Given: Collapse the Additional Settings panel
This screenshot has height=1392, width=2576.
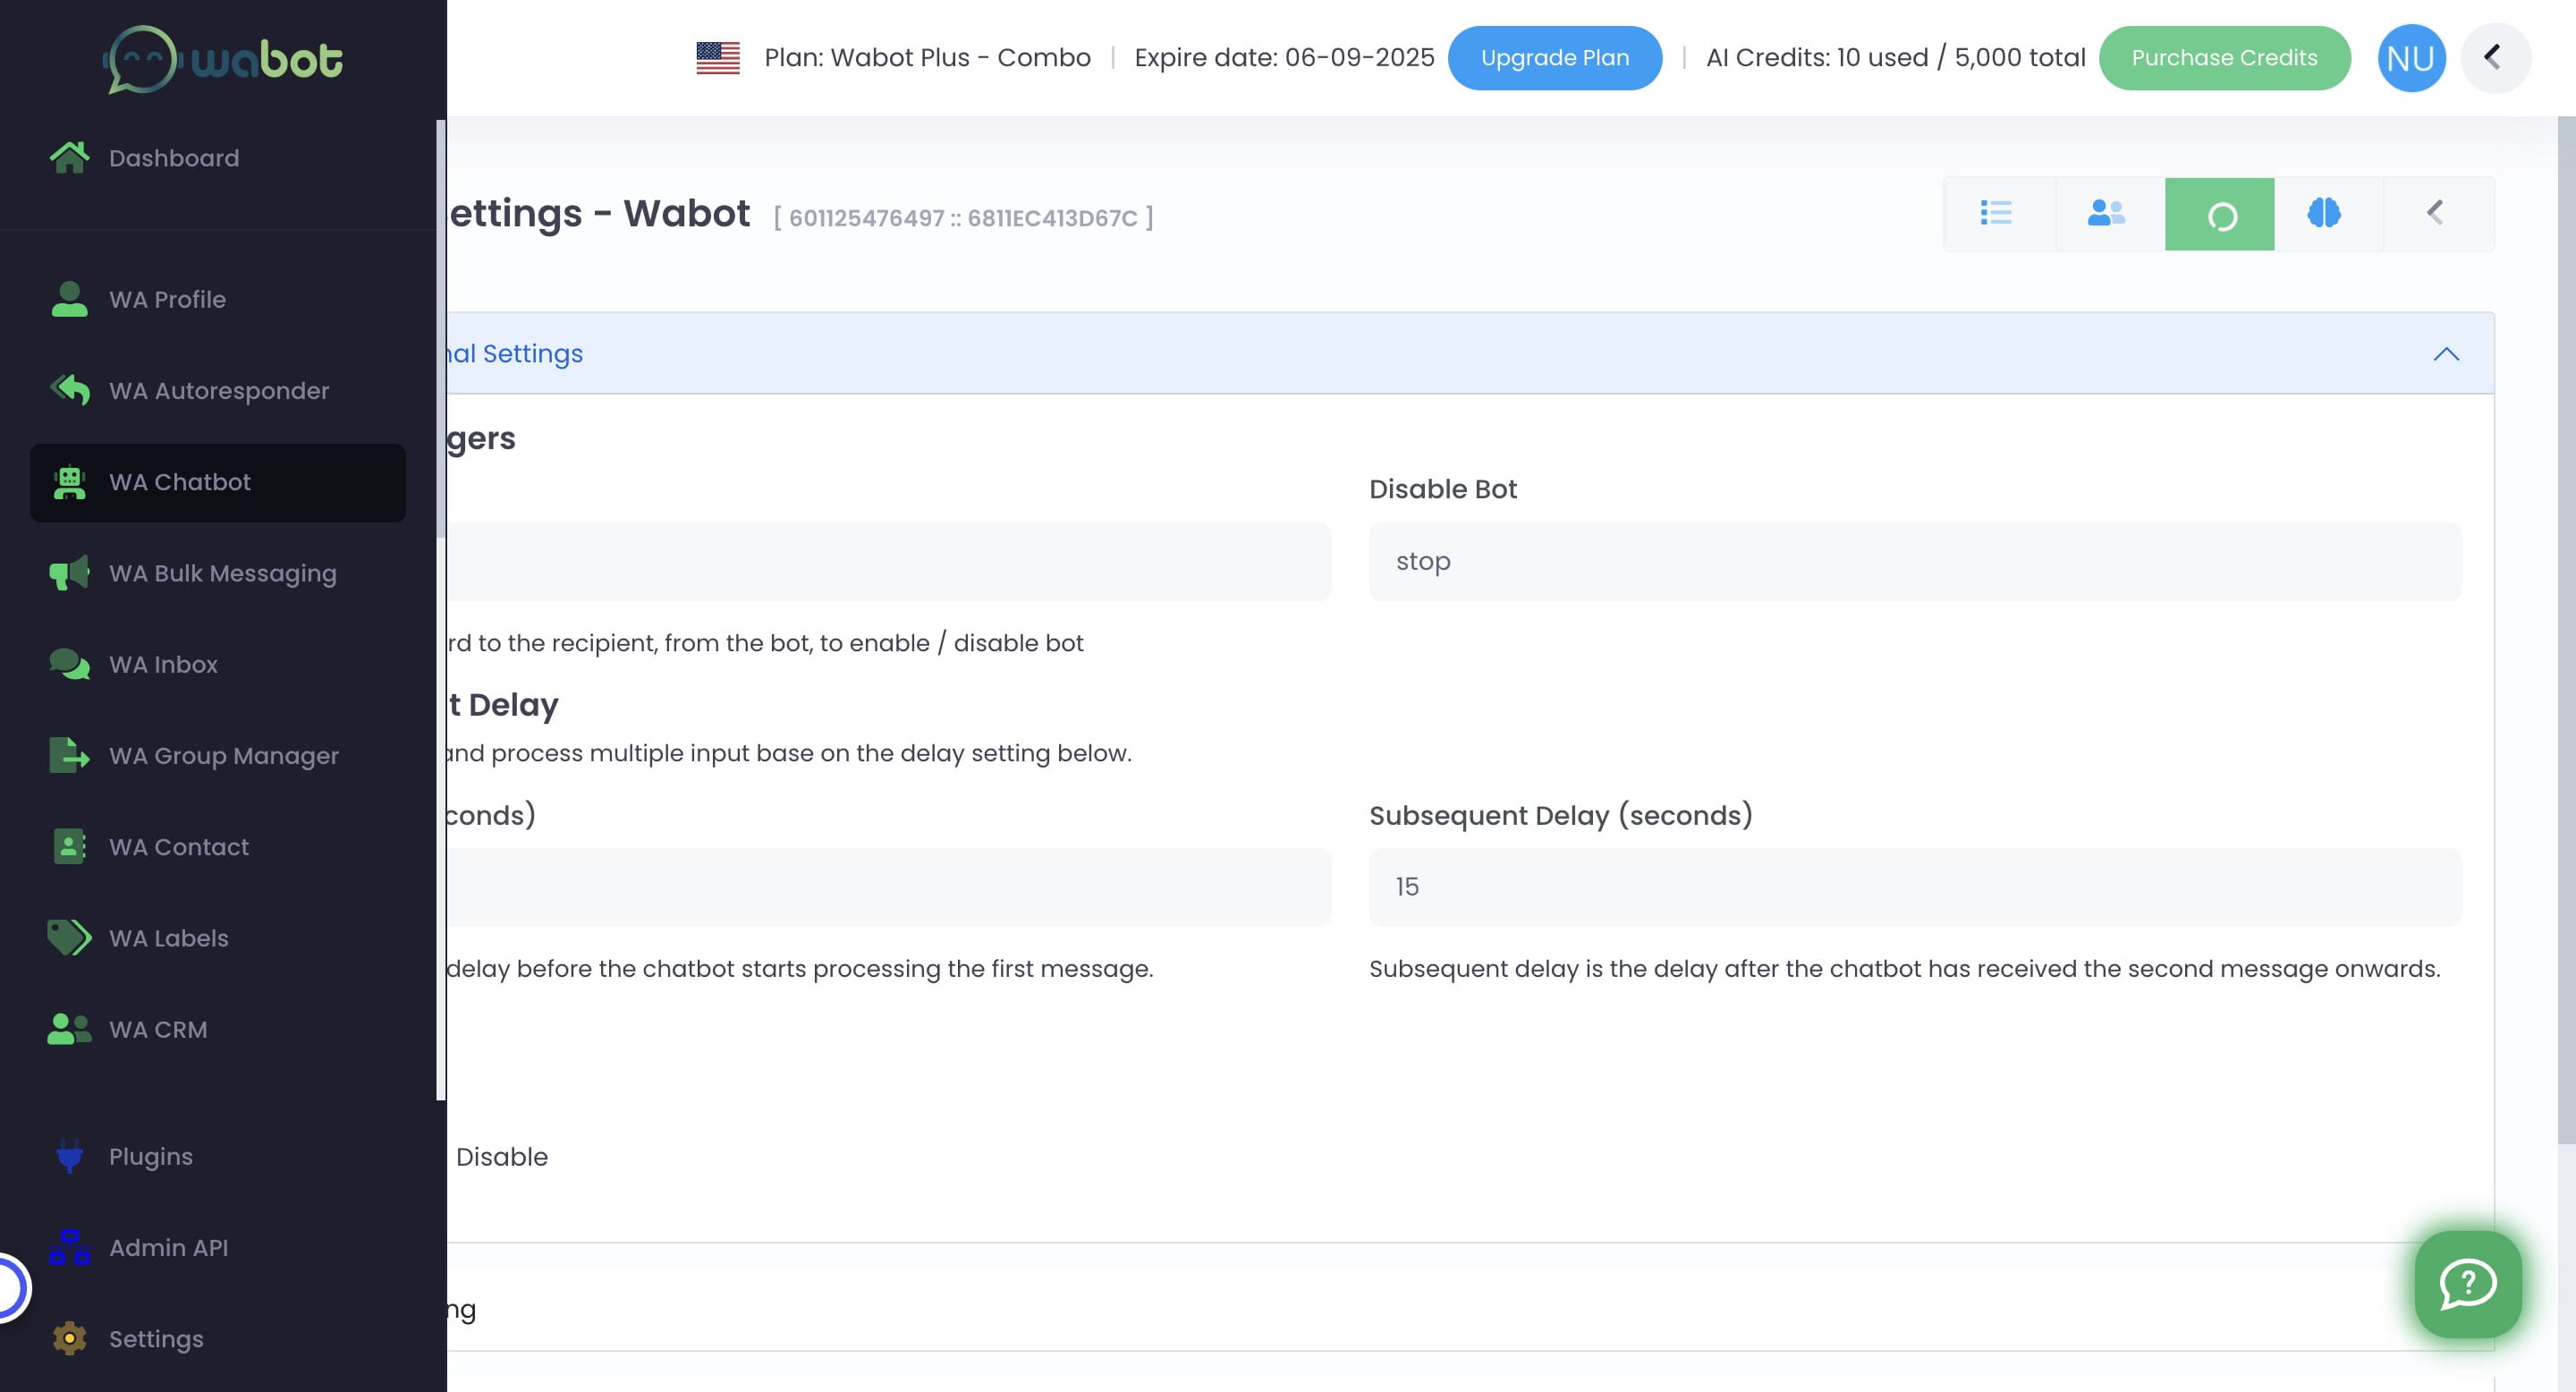Looking at the screenshot, I should coord(2447,353).
